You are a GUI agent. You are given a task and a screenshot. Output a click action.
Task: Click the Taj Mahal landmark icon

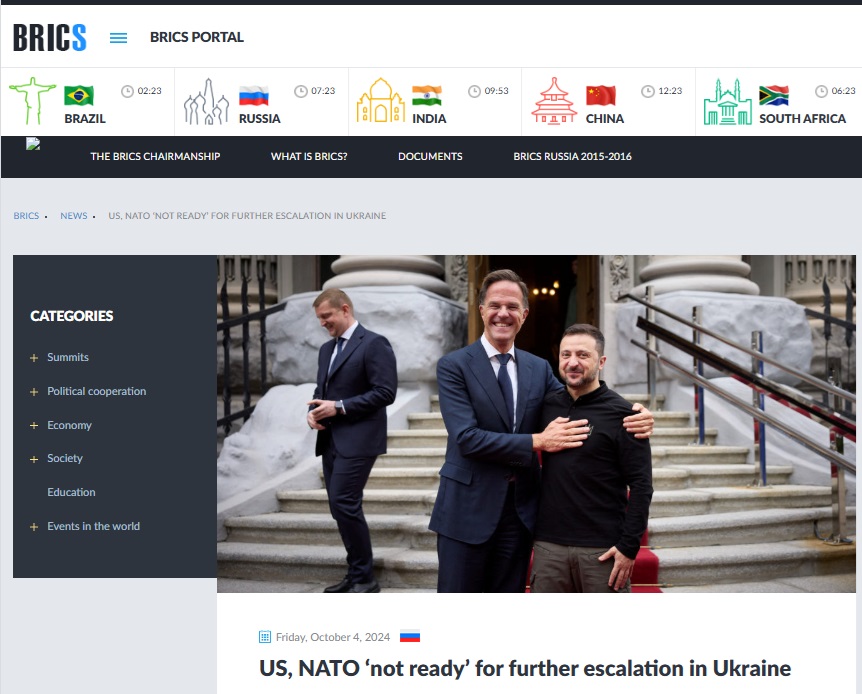[x=381, y=101]
